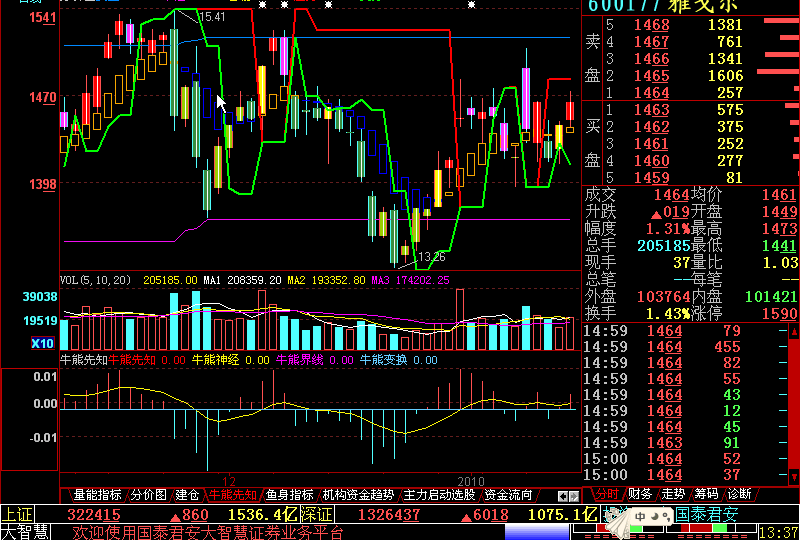Click the X10 volume scale badge

[42, 343]
